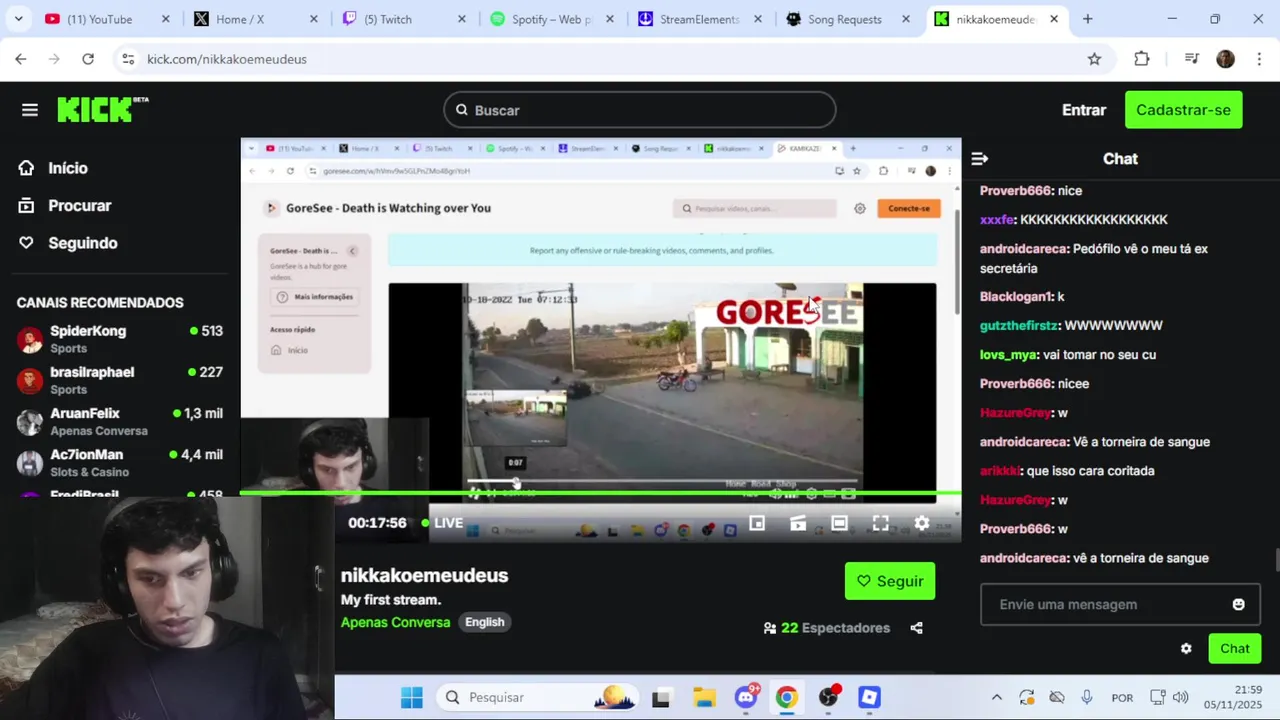
Task: Click the browser address bar URL
Action: 227,59
